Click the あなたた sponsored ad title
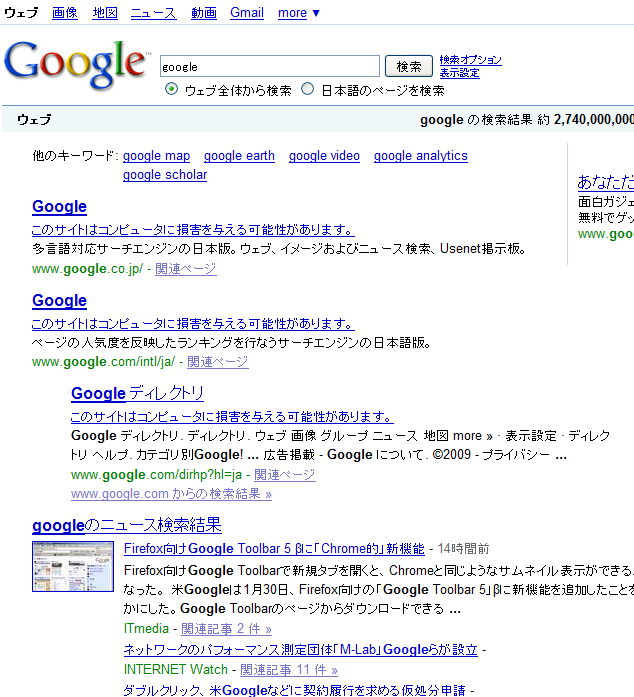This screenshot has width=634, height=697. coord(606,182)
